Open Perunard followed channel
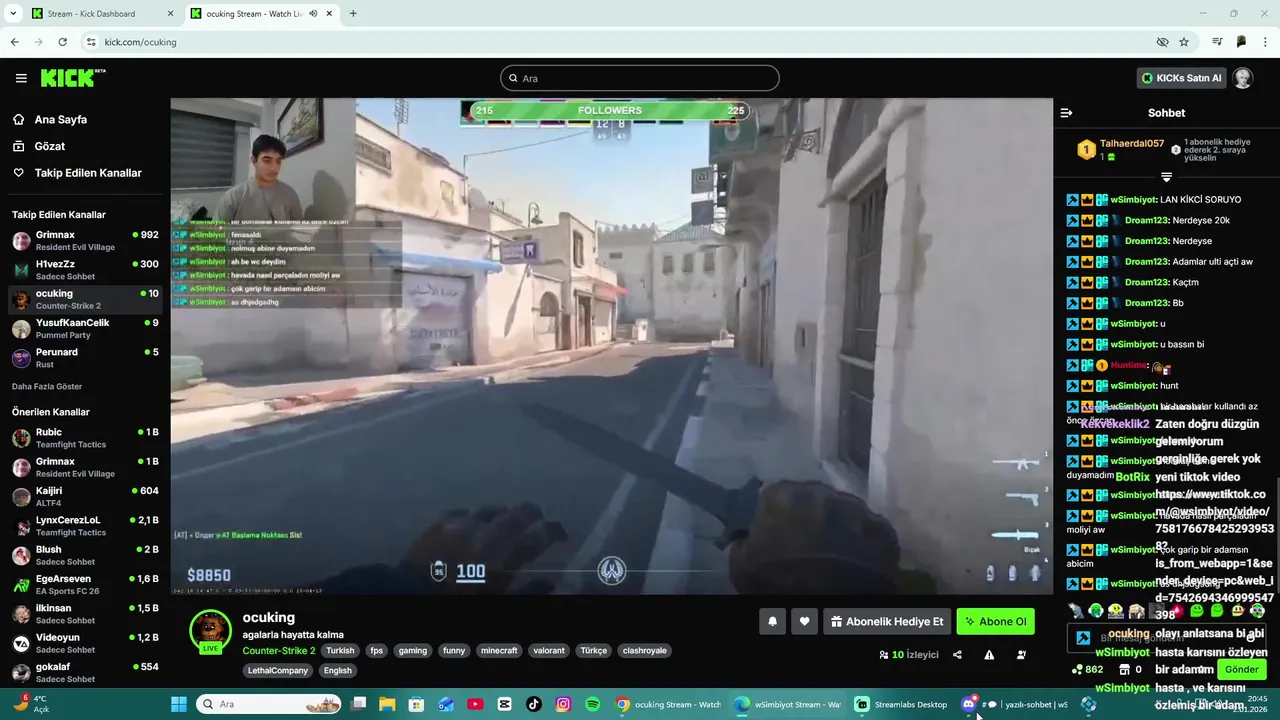Image resolution: width=1280 pixels, height=720 pixels. 85,358
